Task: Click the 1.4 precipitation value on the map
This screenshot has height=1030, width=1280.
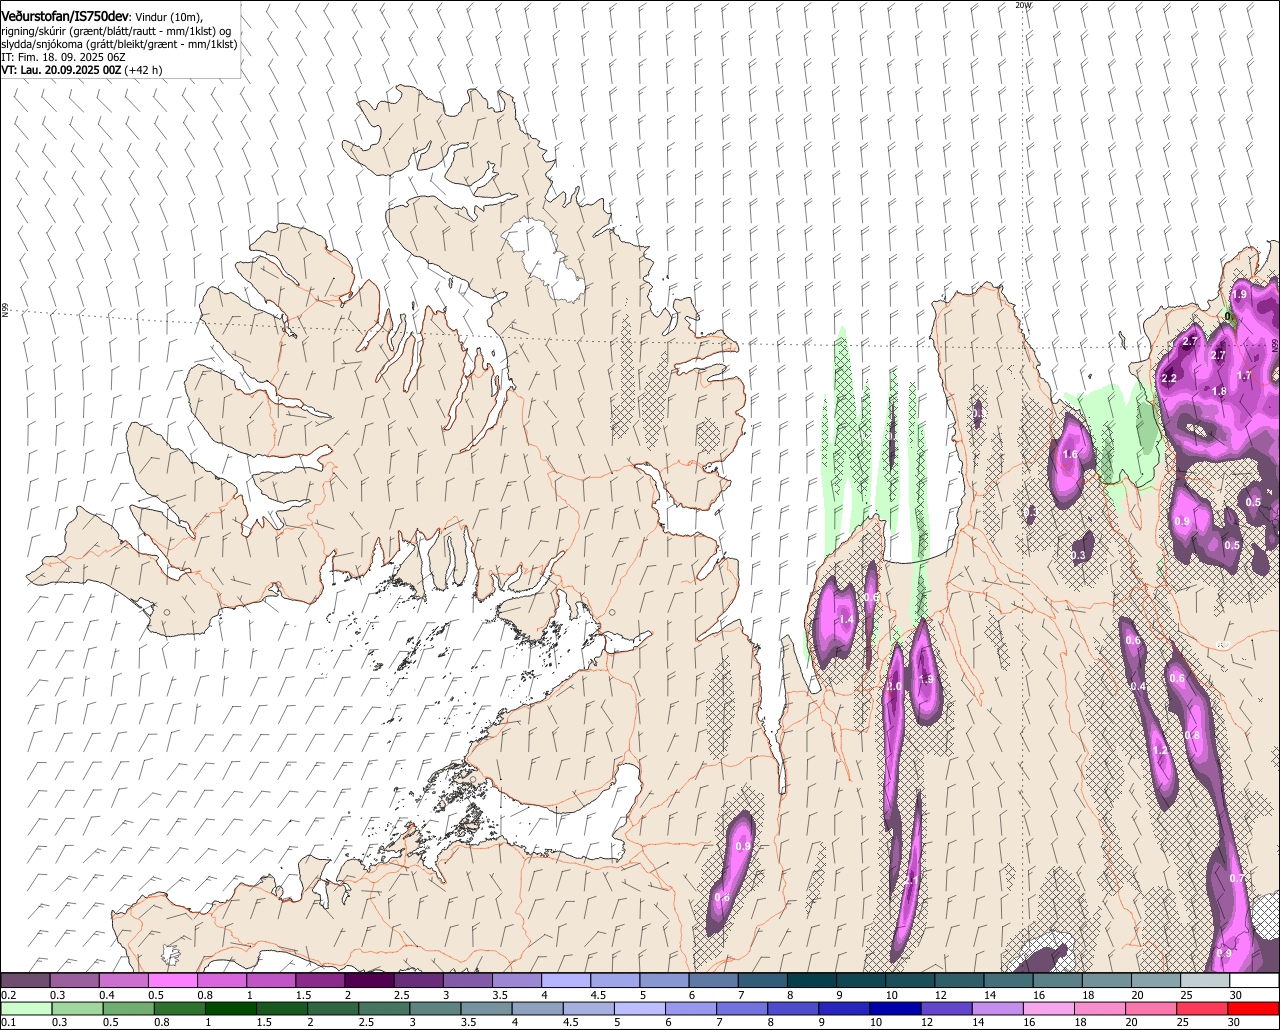Action: tap(846, 620)
